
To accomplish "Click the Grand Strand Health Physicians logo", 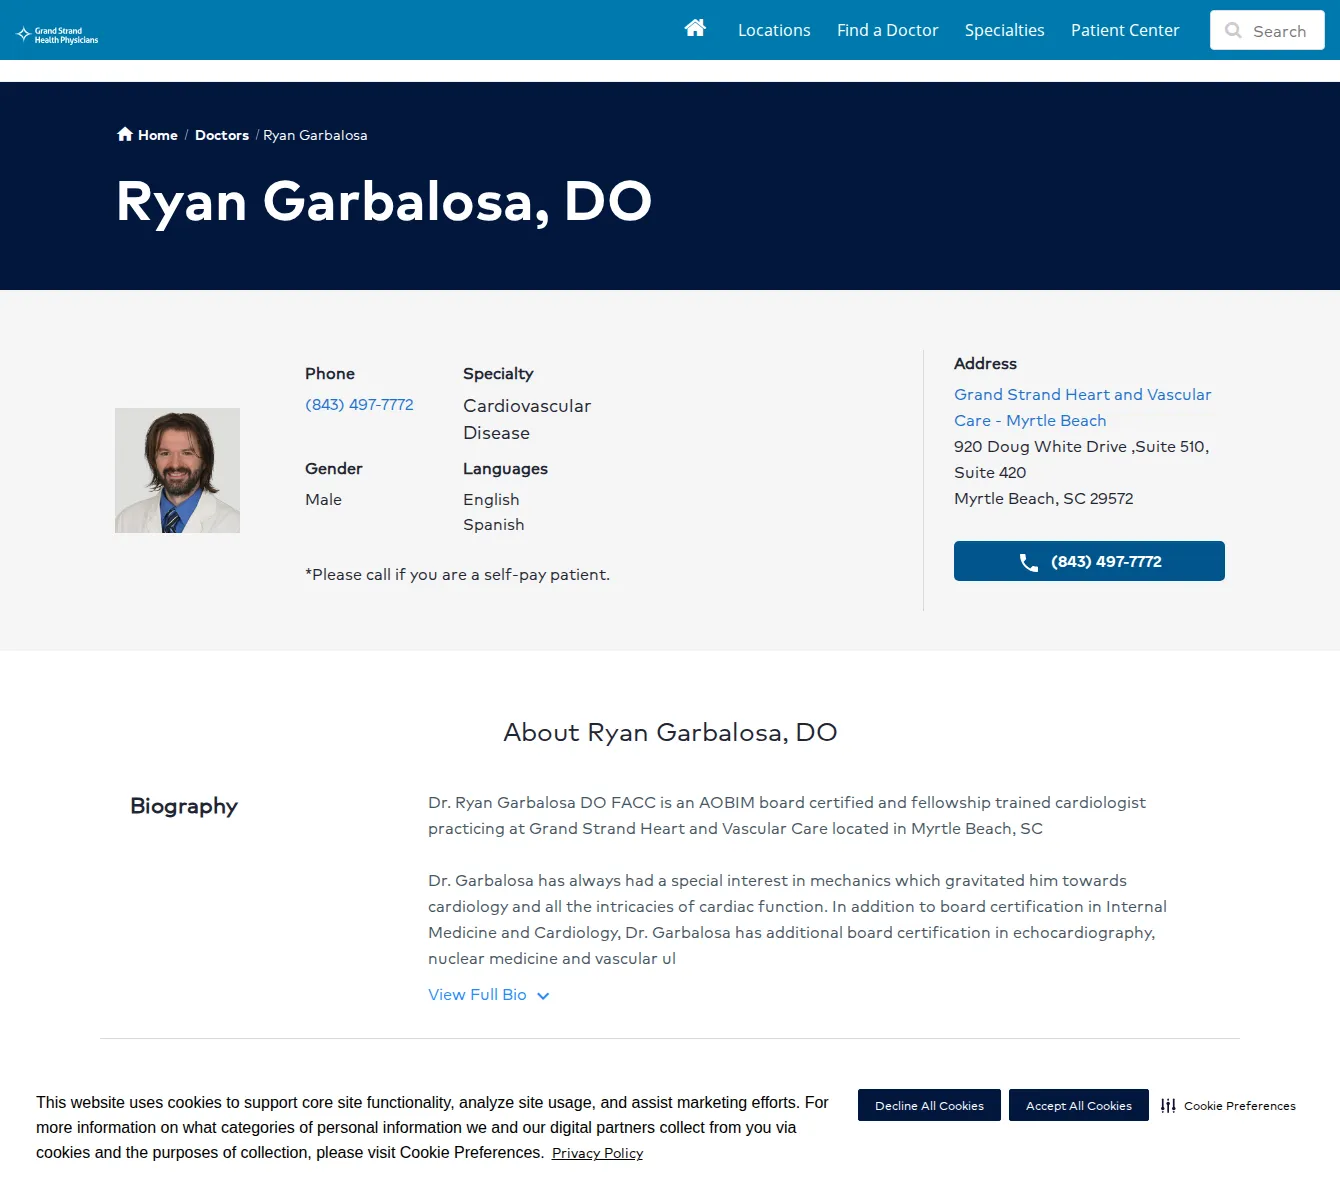I will 57,35.
